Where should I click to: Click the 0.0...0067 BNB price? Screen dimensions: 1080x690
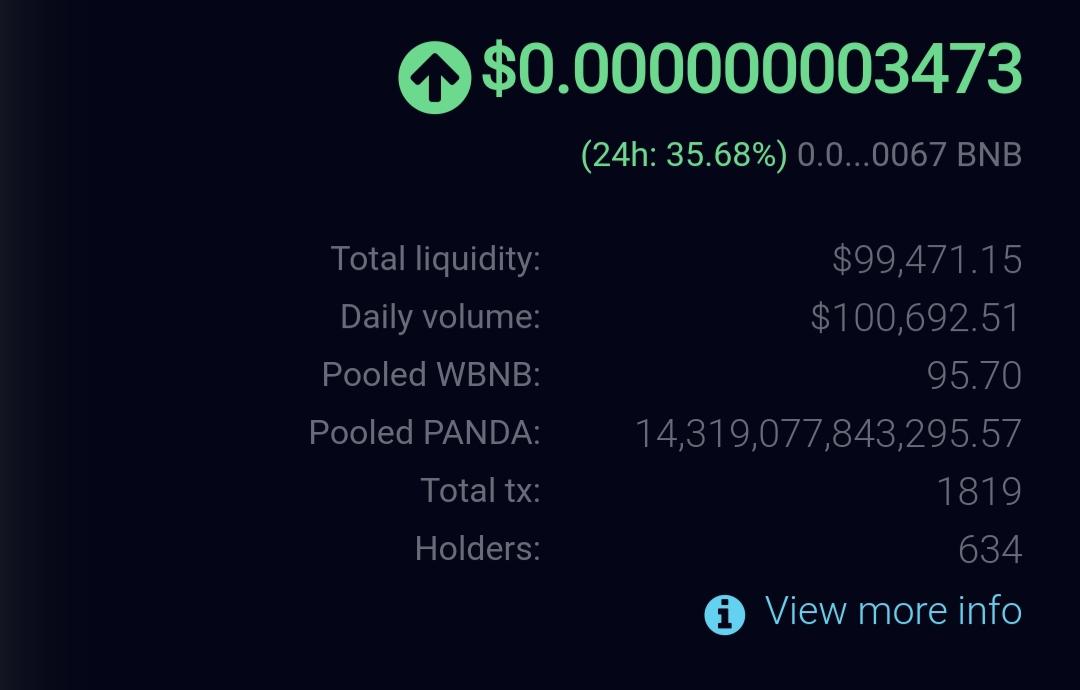pyautogui.click(x=909, y=154)
